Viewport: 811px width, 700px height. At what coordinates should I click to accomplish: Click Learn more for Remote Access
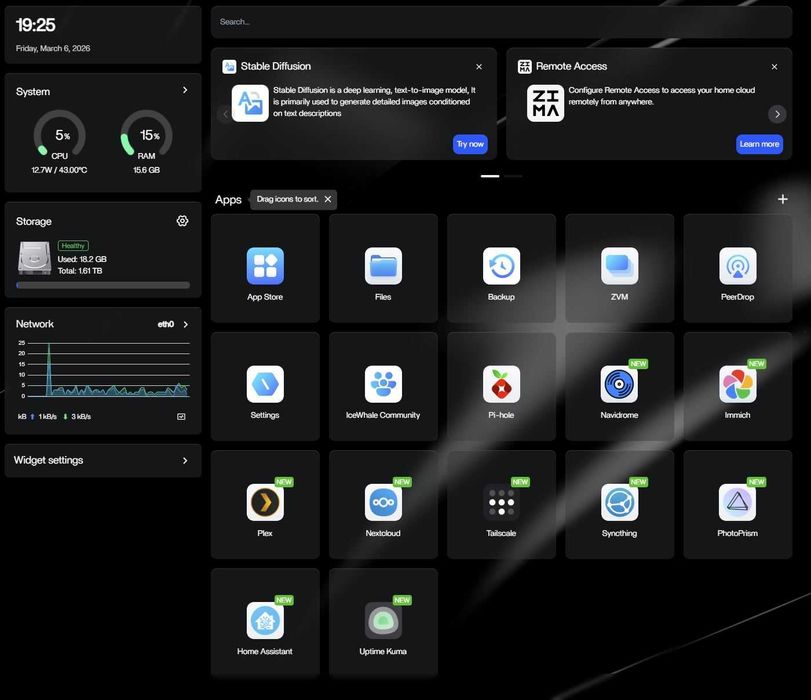(x=759, y=144)
